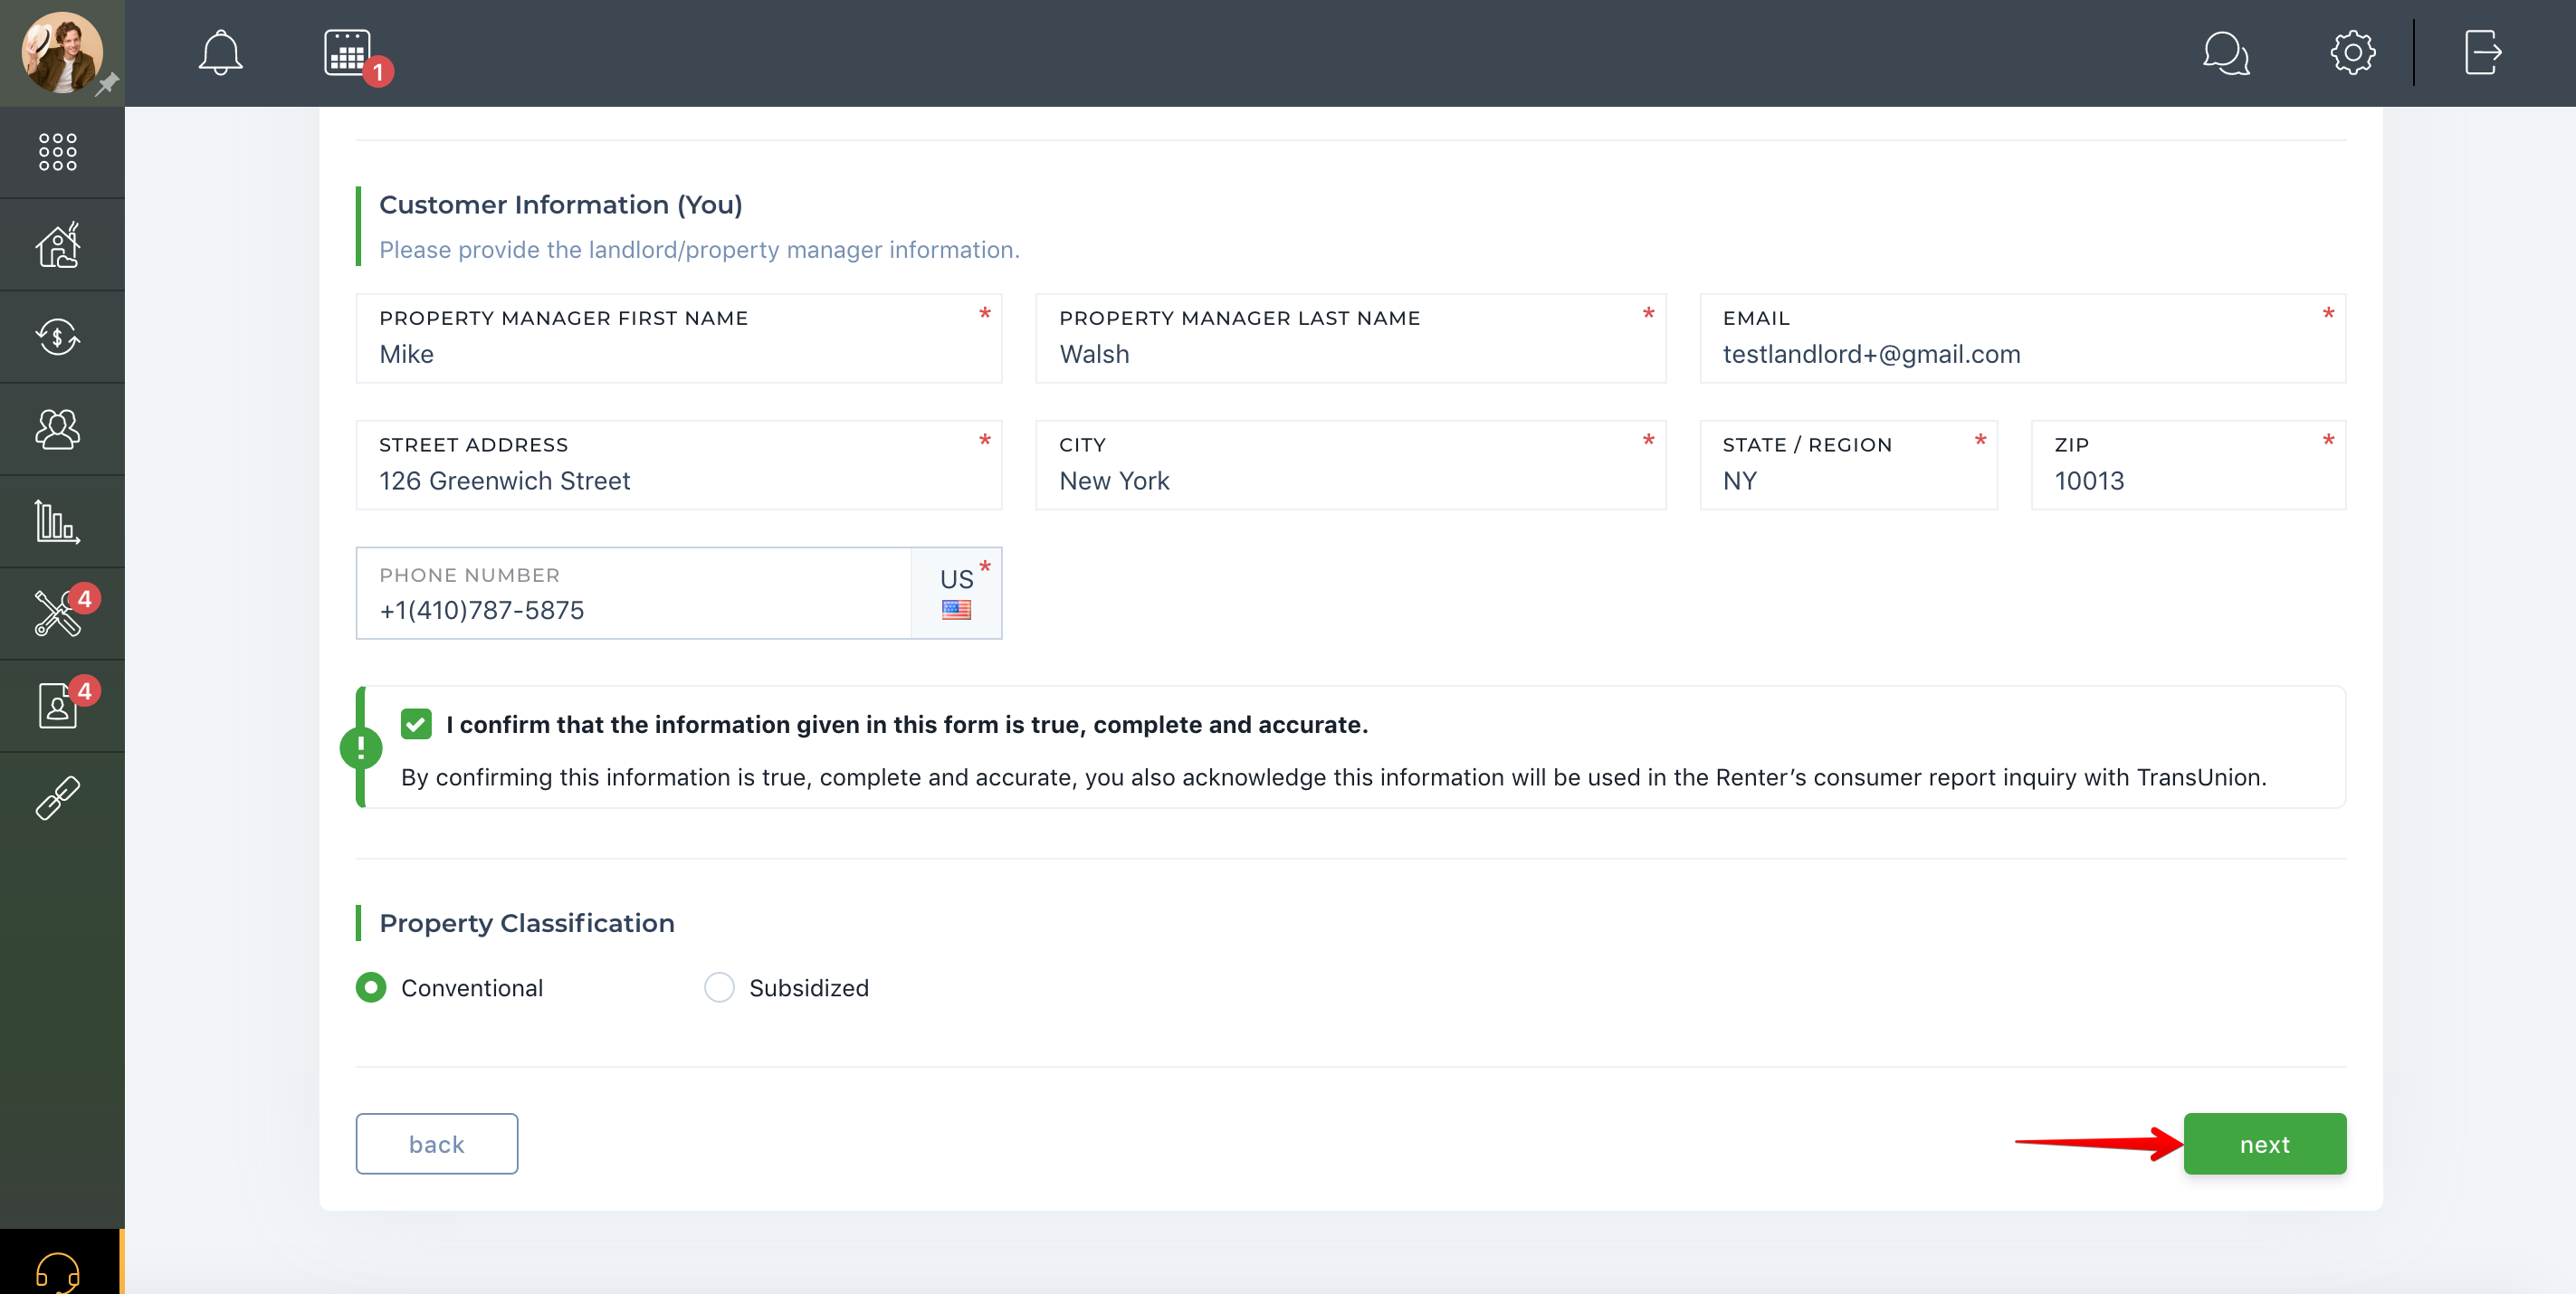Edit the Property Manager Last Name field
Viewport: 2576px width, 1294px height.
[1351, 338]
